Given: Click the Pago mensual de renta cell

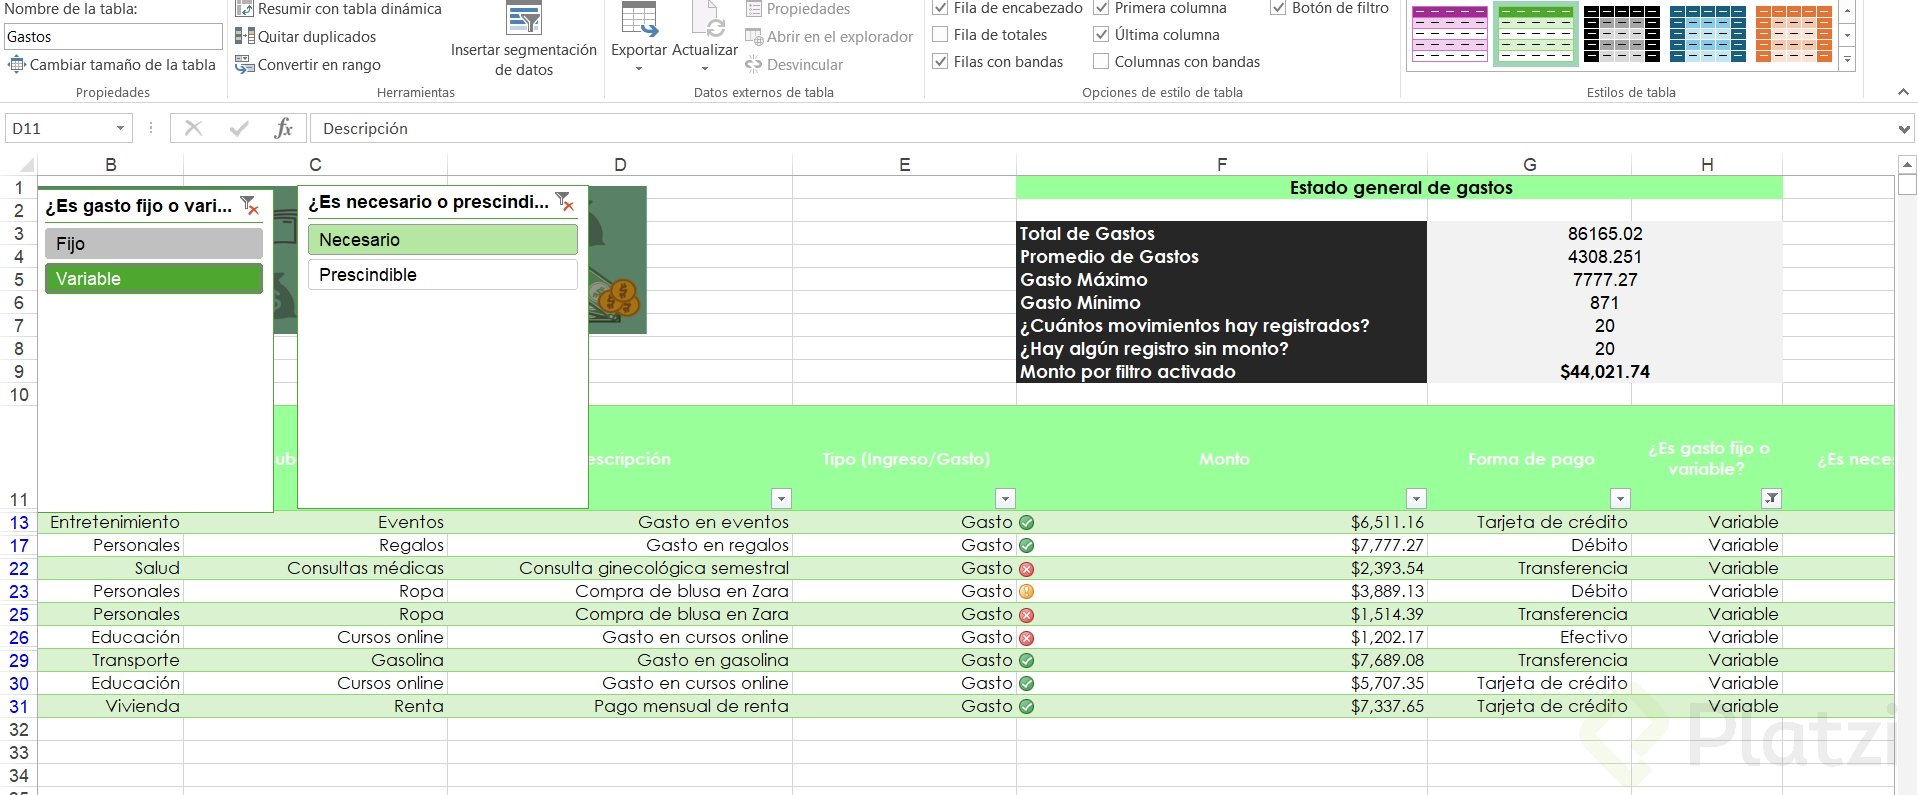Looking at the screenshot, I should point(620,706).
